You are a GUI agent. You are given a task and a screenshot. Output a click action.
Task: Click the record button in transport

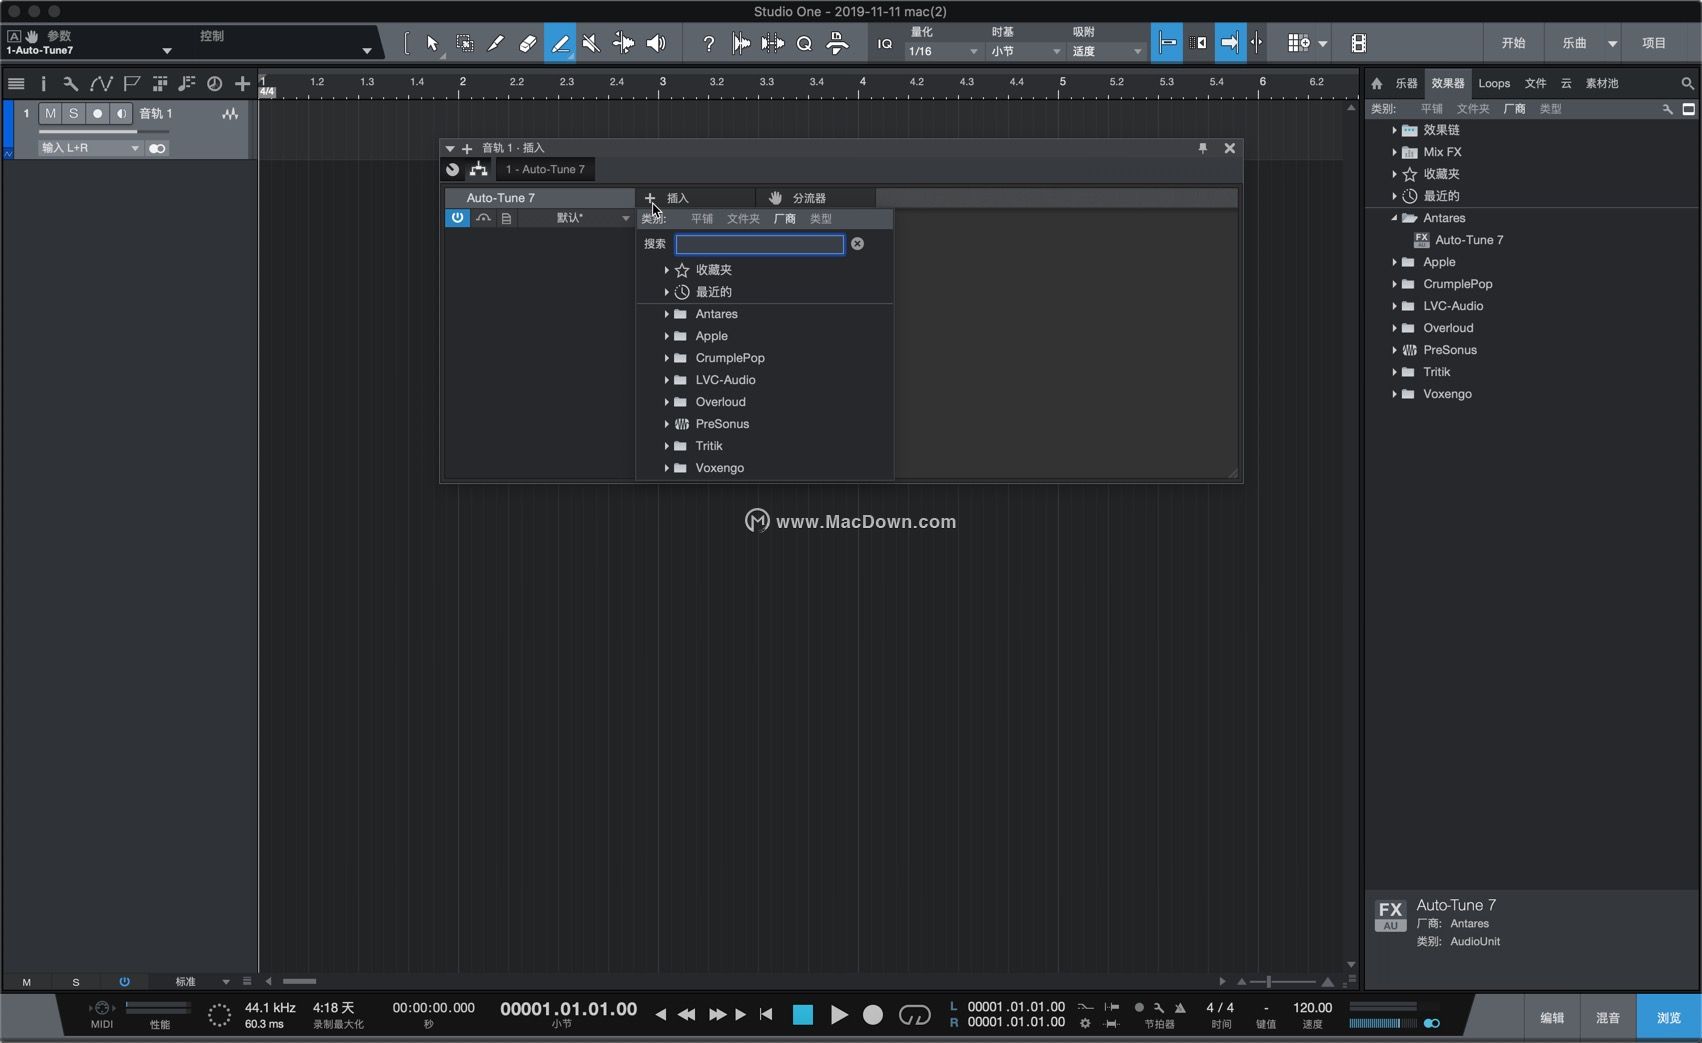coord(873,1015)
